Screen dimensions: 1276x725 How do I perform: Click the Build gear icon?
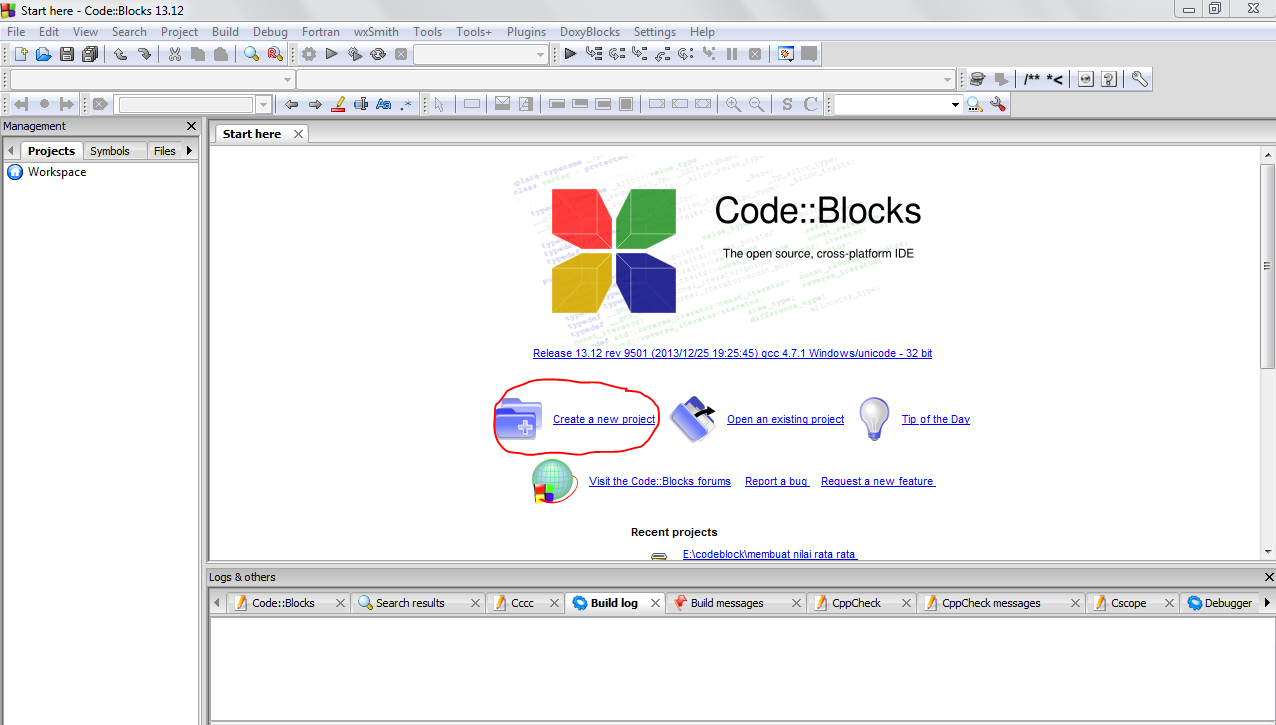(309, 54)
